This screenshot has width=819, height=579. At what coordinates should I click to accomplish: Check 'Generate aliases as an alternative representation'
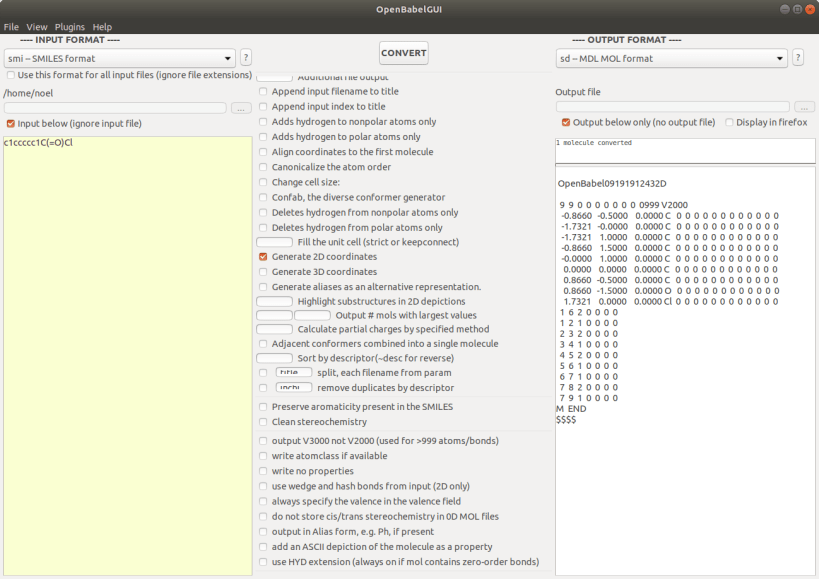pos(263,287)
